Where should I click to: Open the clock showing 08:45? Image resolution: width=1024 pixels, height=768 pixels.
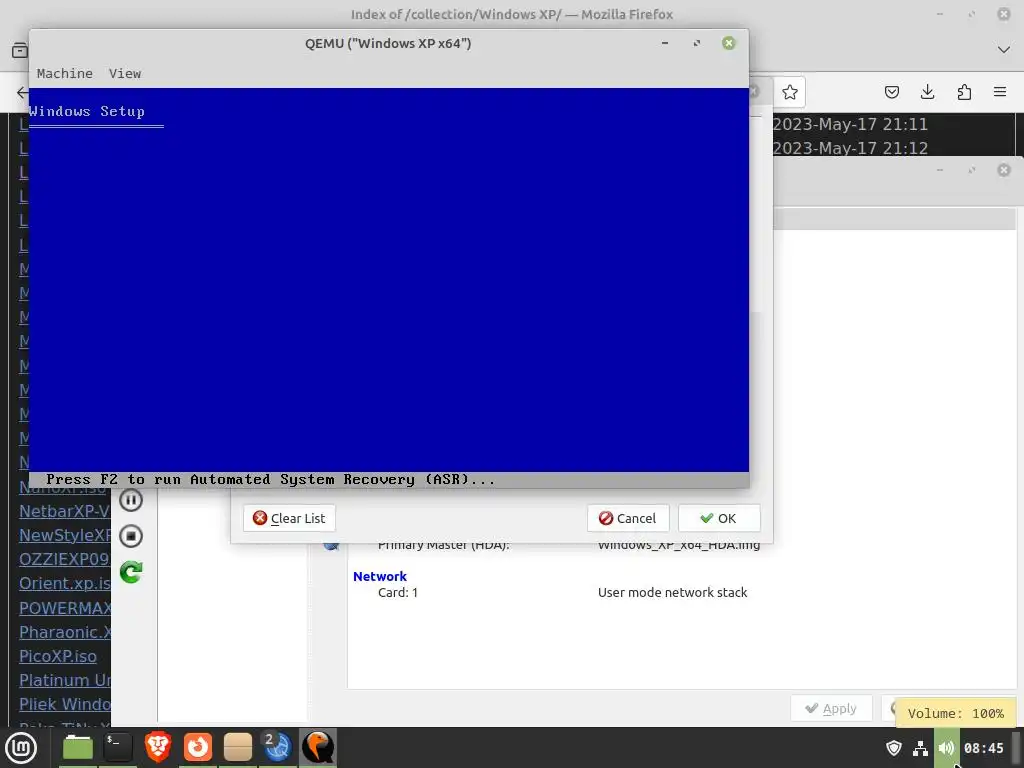pos(984,748)
